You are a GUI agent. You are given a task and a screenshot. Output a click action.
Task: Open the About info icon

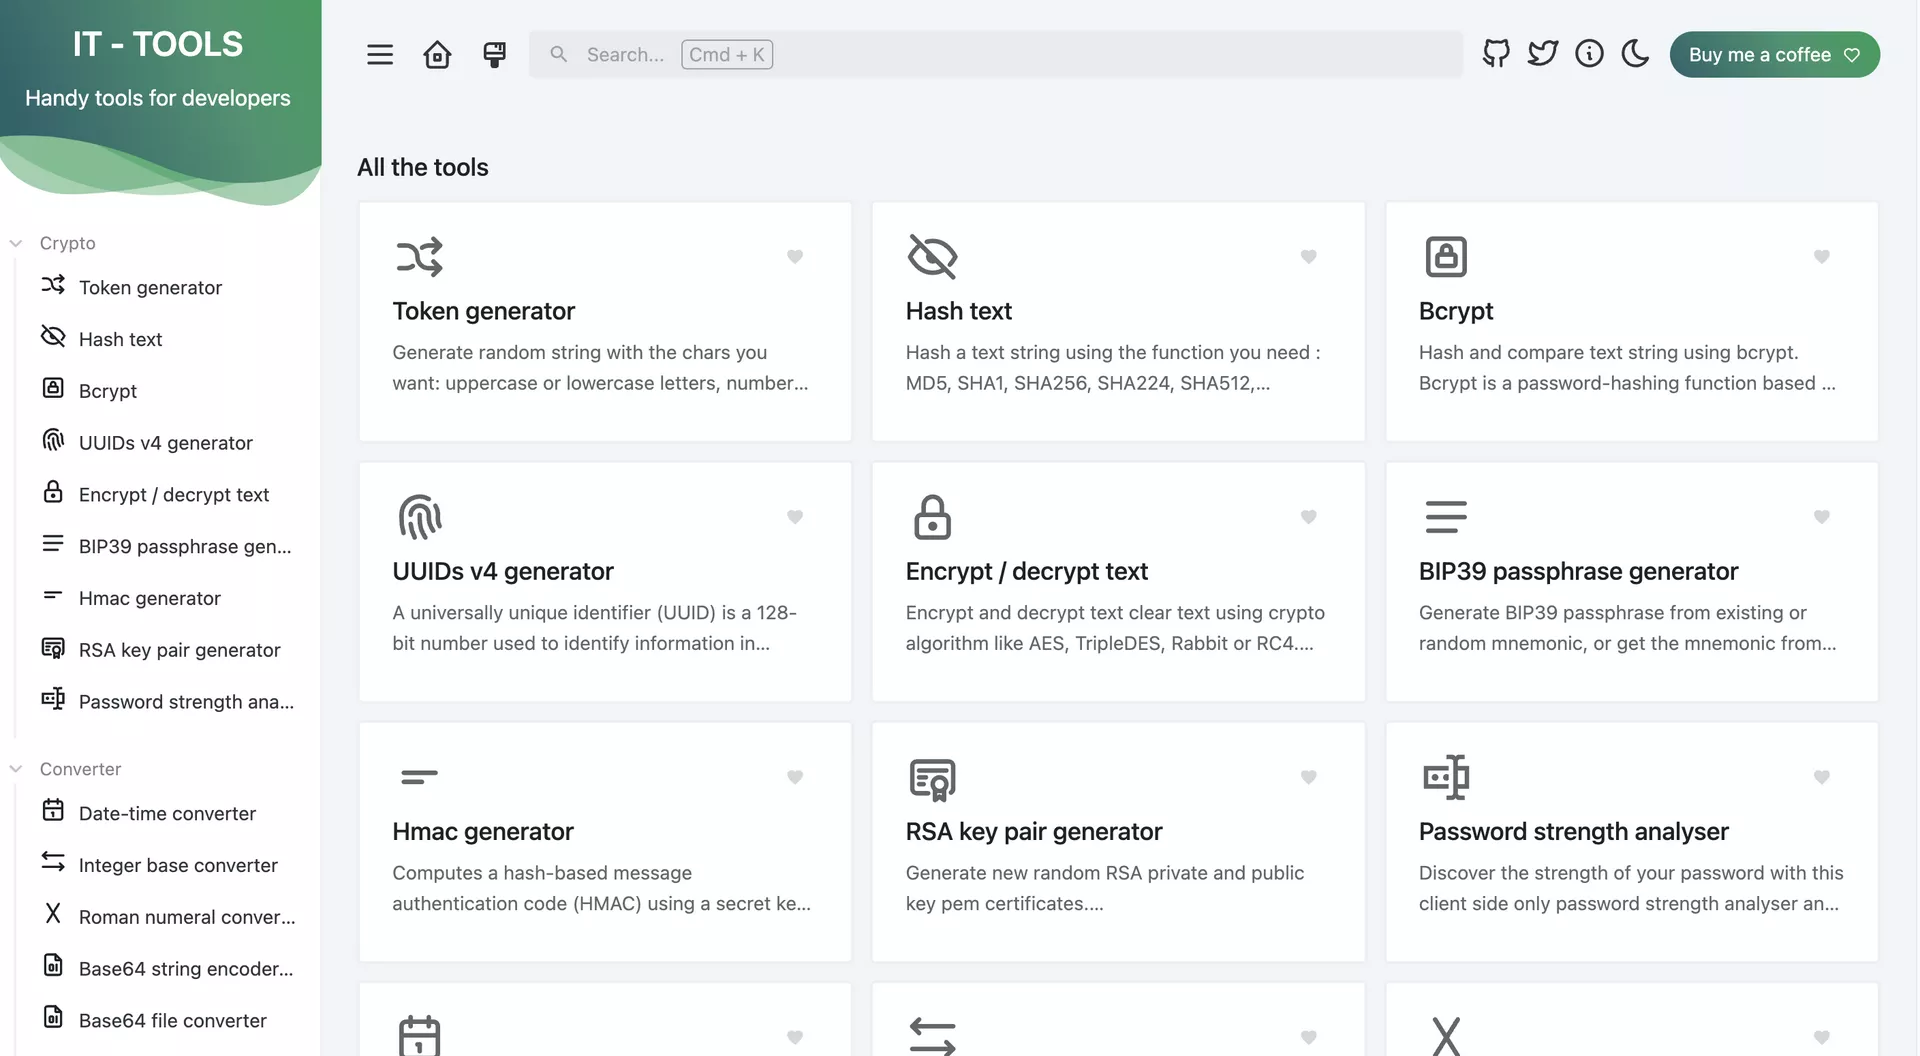click(x=1589, y=54)
